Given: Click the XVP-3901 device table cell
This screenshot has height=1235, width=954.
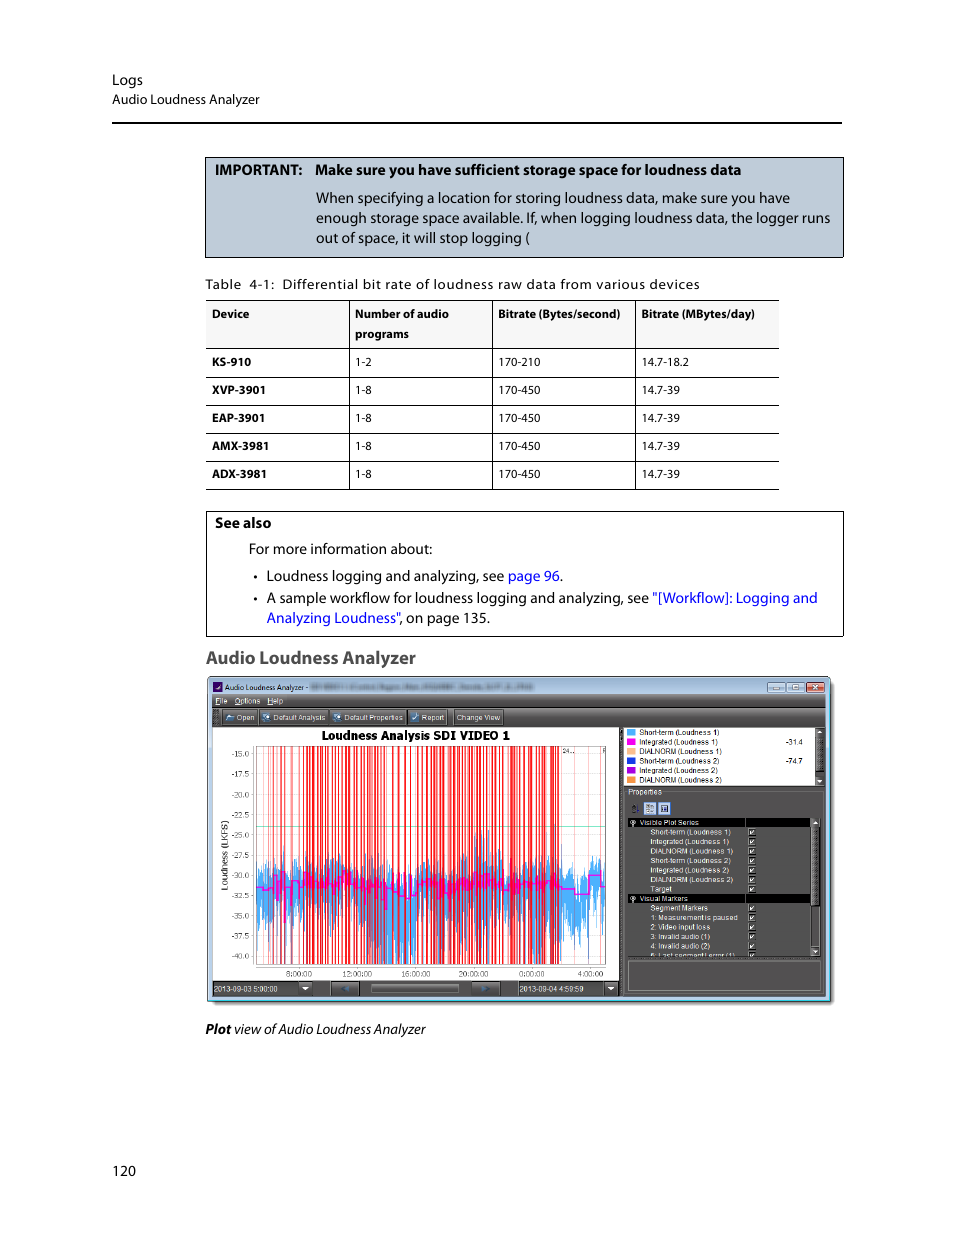Looking at the screenshot, I should [x=277, y=390].
